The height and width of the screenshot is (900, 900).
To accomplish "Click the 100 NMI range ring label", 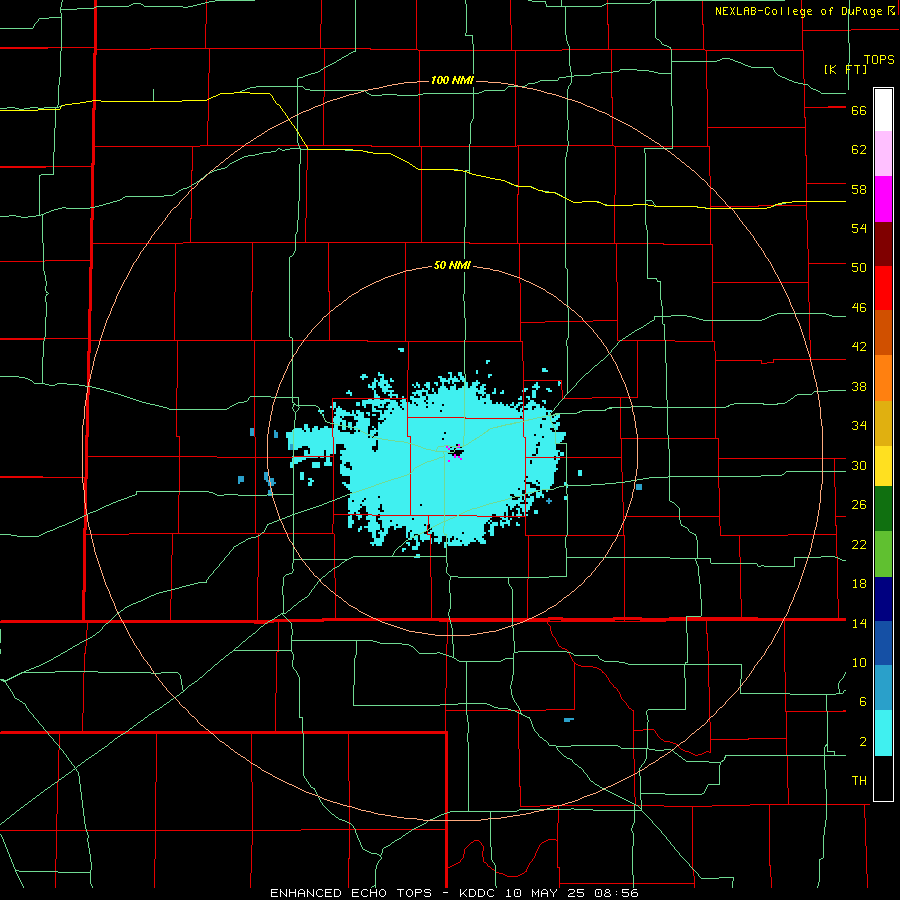I will (452, 80).
